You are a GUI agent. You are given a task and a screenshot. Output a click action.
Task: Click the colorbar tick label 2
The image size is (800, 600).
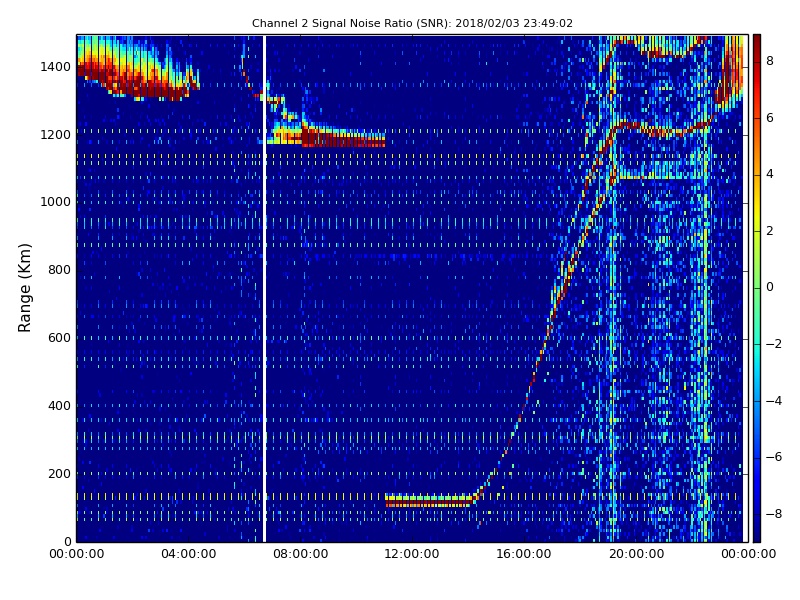point(770,231)
